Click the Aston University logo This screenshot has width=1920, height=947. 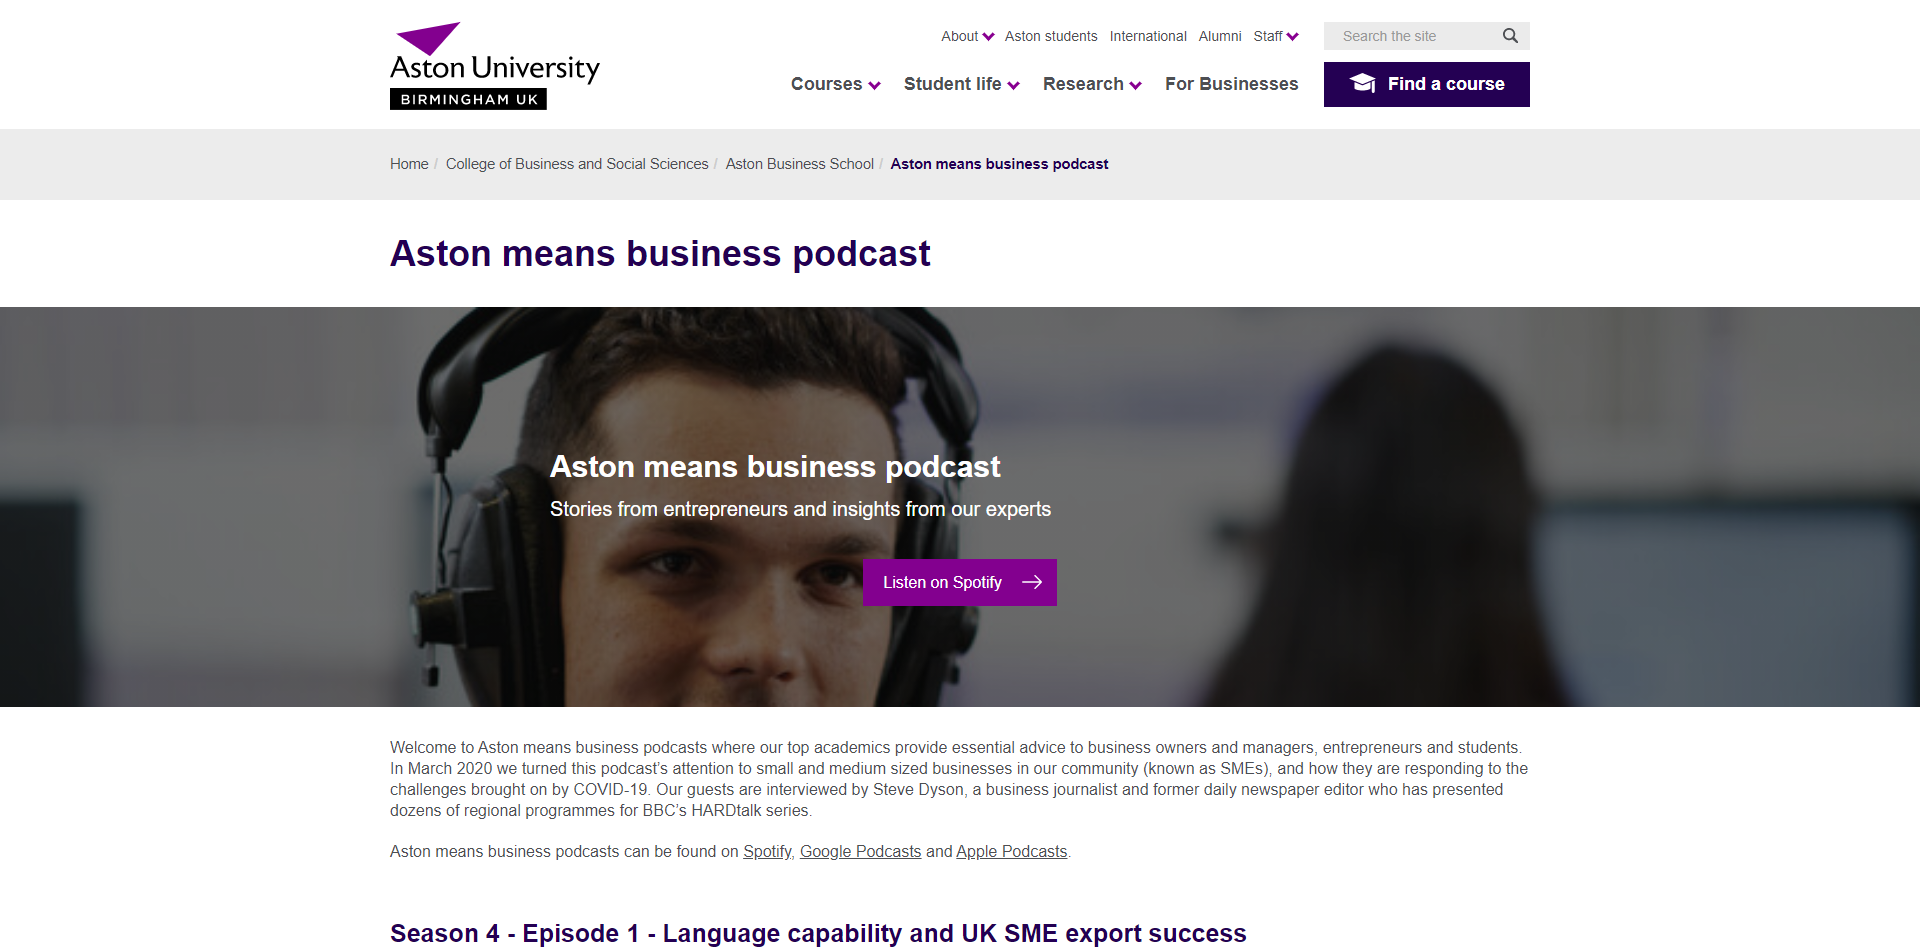(x=495, y=66)
